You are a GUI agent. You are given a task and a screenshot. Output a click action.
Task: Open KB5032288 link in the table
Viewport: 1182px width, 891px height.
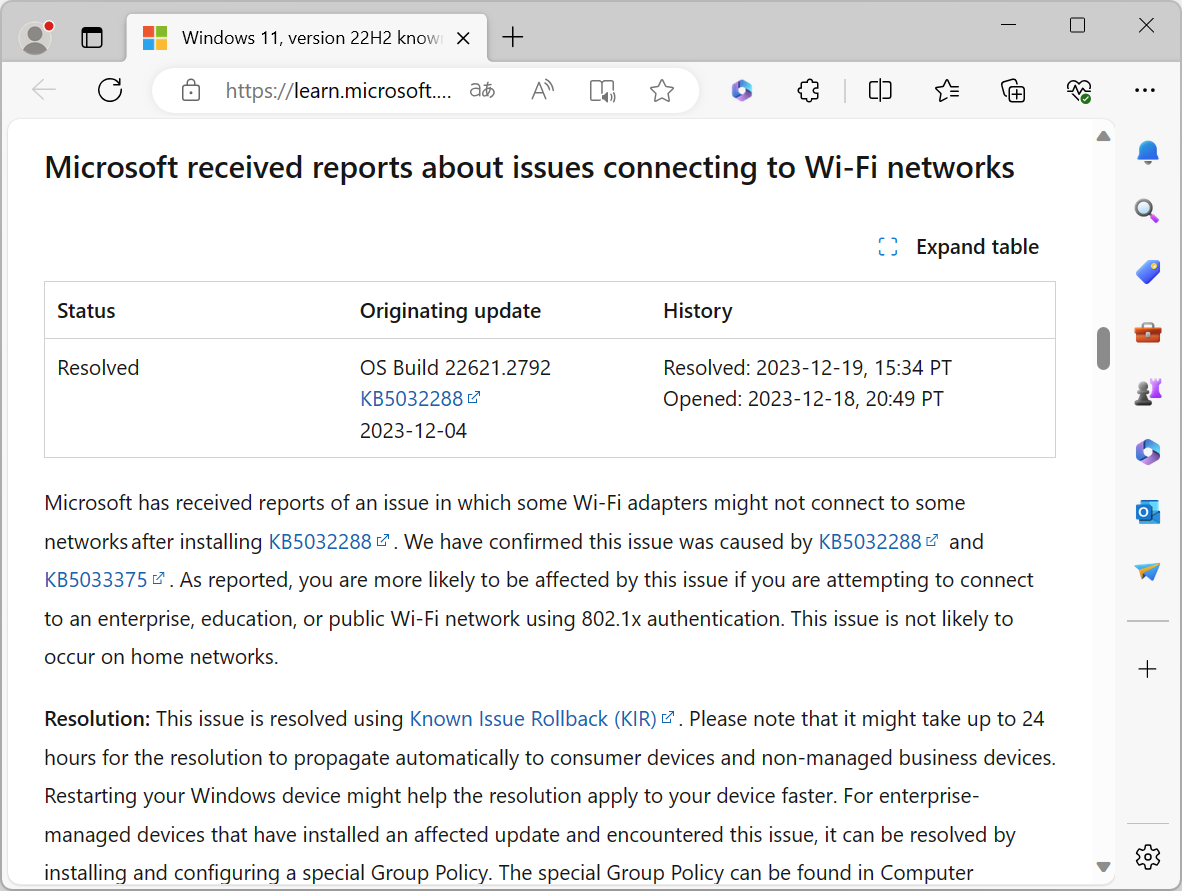click(412, 399)
